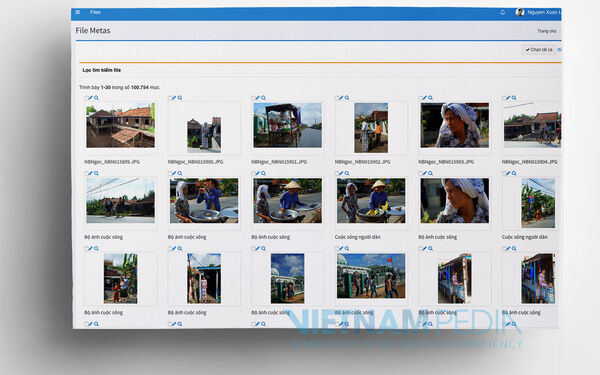The width and height of the screenshot is (600, 375).
Task: Follow the Trang chủ breadcrumb link
Action: [x=546, y=31]
